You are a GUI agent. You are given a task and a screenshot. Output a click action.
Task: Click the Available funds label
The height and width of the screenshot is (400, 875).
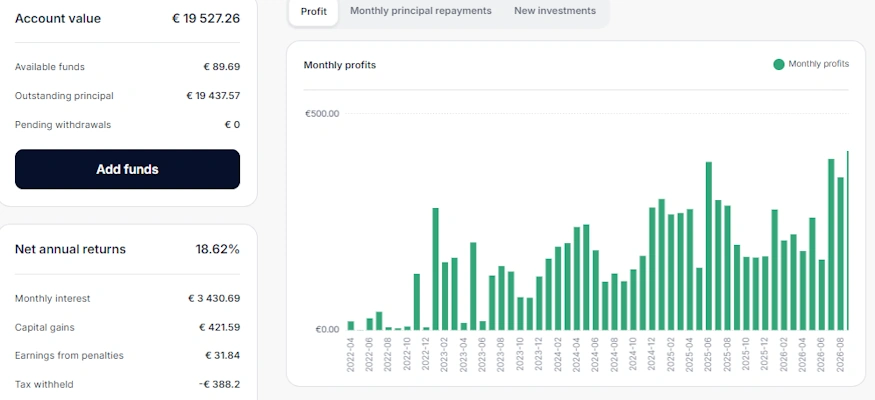pyautogui.click(x=50, y=67)
